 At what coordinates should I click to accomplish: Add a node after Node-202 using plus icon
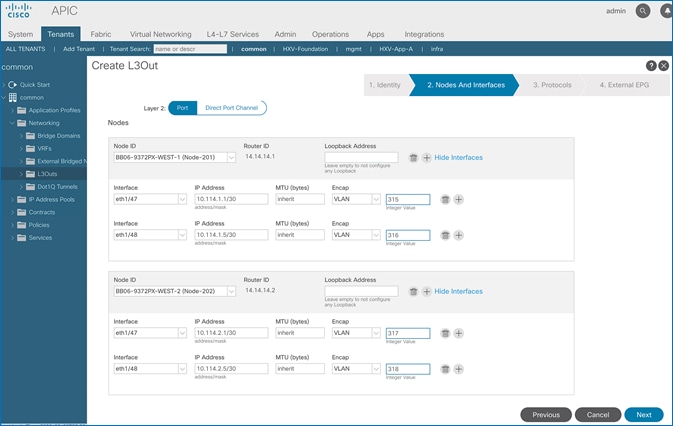[x=426, y=292]
